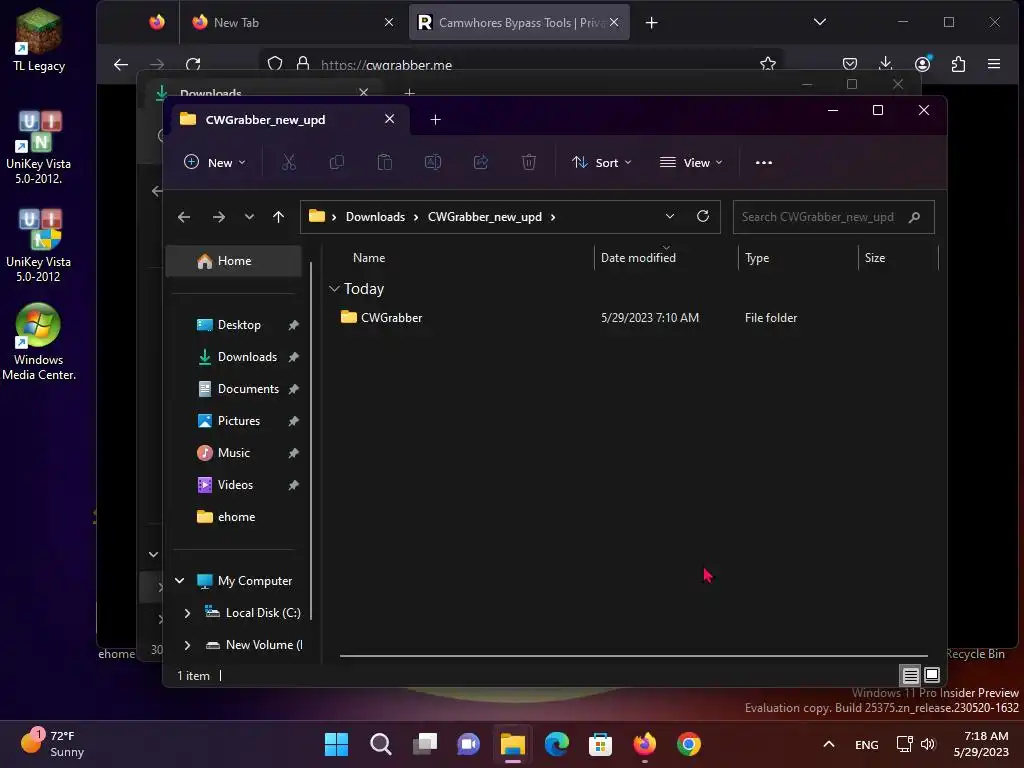1024x768 pixels.
Task: Collapse My Computer tree node
Action: click(180, 581)
